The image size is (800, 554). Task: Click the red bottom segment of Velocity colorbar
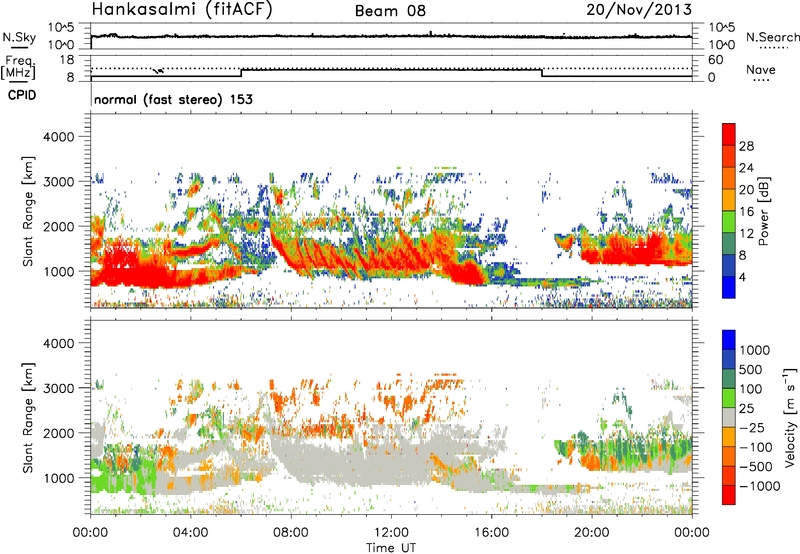[729, 495]
